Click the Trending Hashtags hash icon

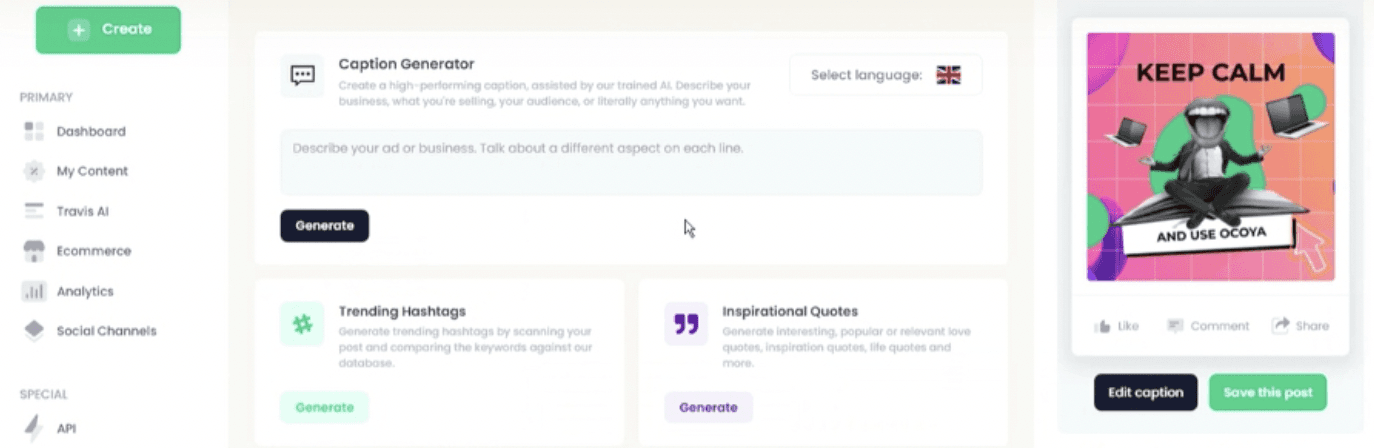(x=302, y=324)
